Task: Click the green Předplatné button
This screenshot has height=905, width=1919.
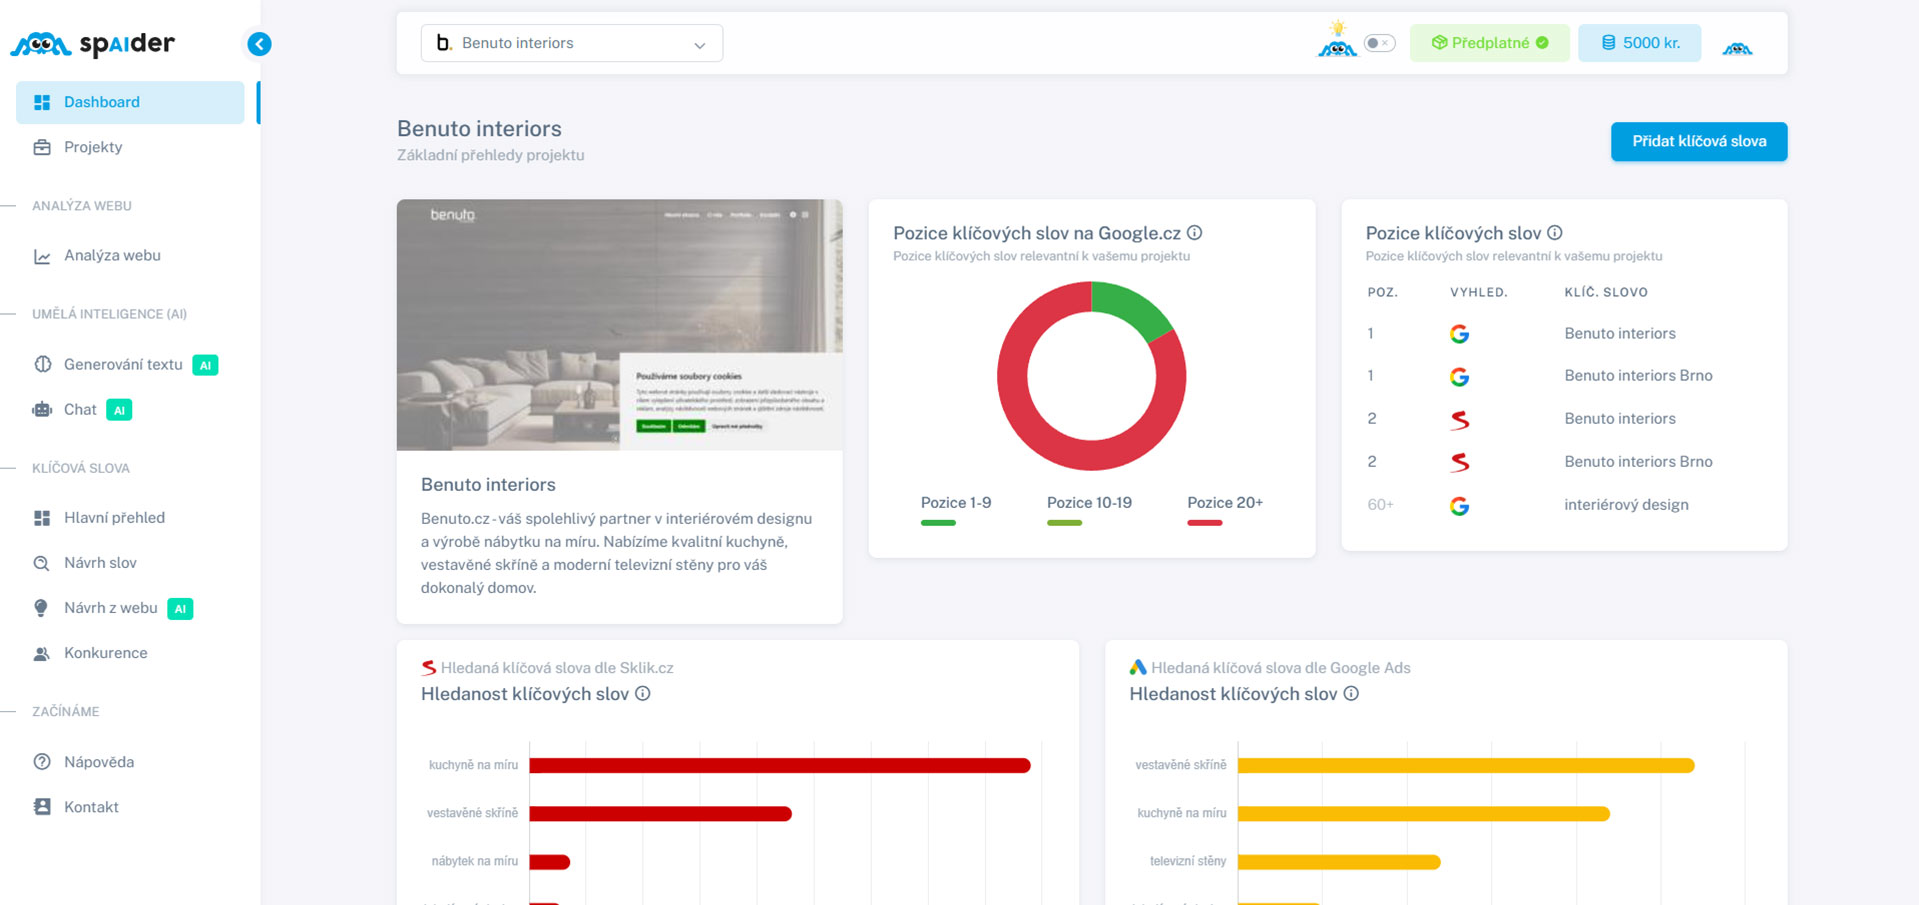Action: [x=1489, y=43]
